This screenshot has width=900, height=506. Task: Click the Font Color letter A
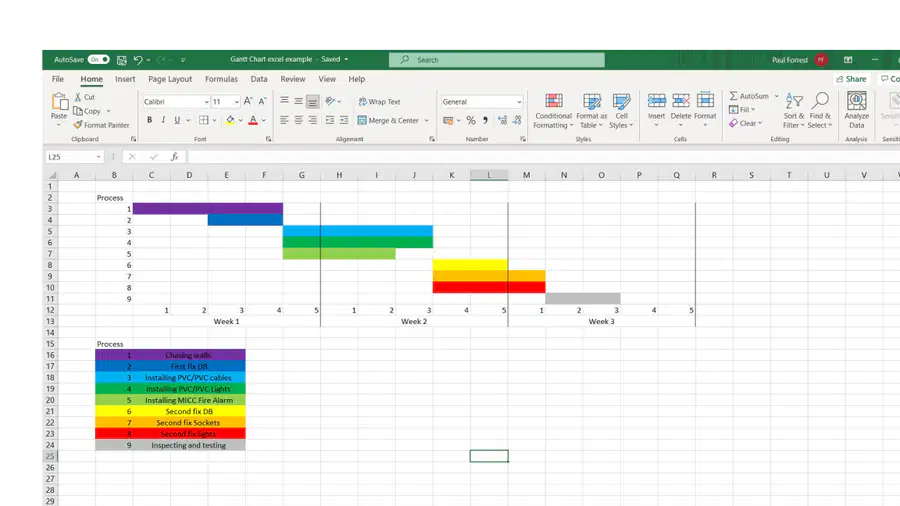coord(253,120)
